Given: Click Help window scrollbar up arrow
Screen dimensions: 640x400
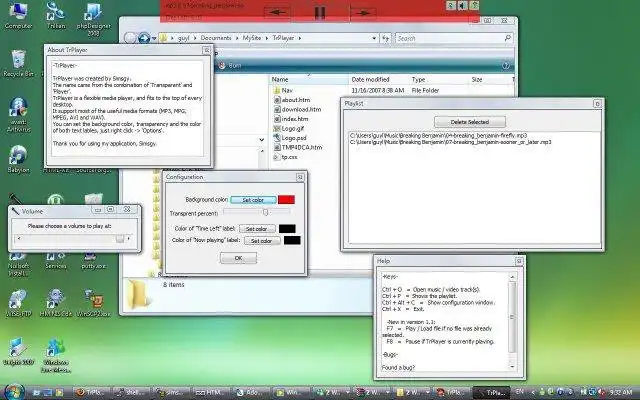Looking at the screenshot, I should pos(512,277).
